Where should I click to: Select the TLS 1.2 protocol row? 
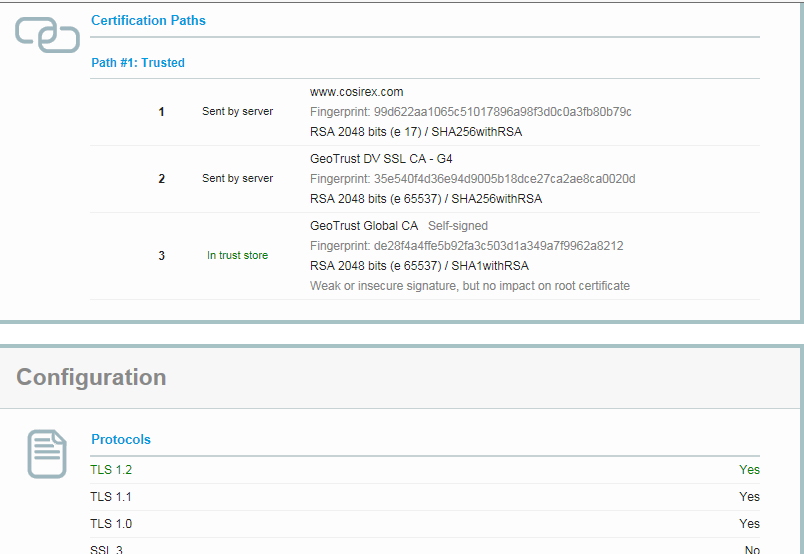111,470
